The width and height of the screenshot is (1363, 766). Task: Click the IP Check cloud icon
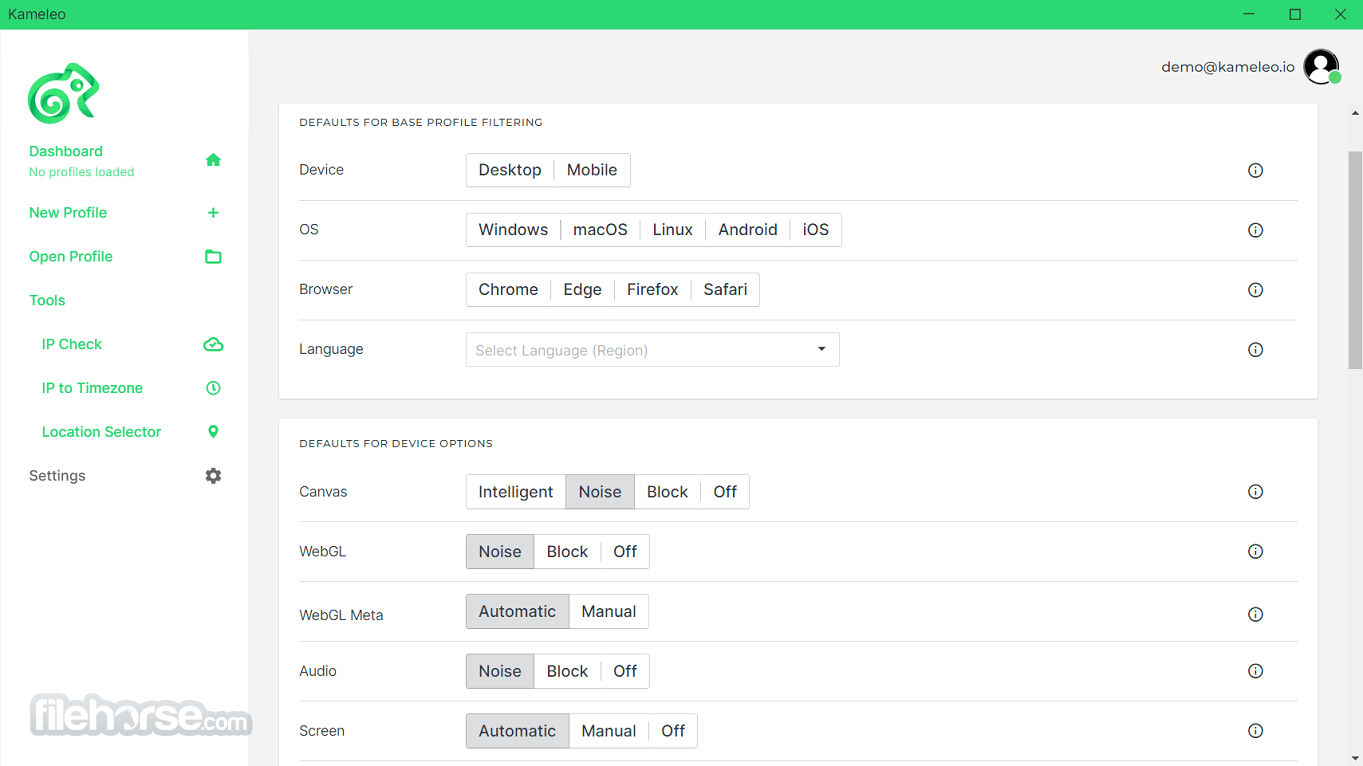pos(213,344)
